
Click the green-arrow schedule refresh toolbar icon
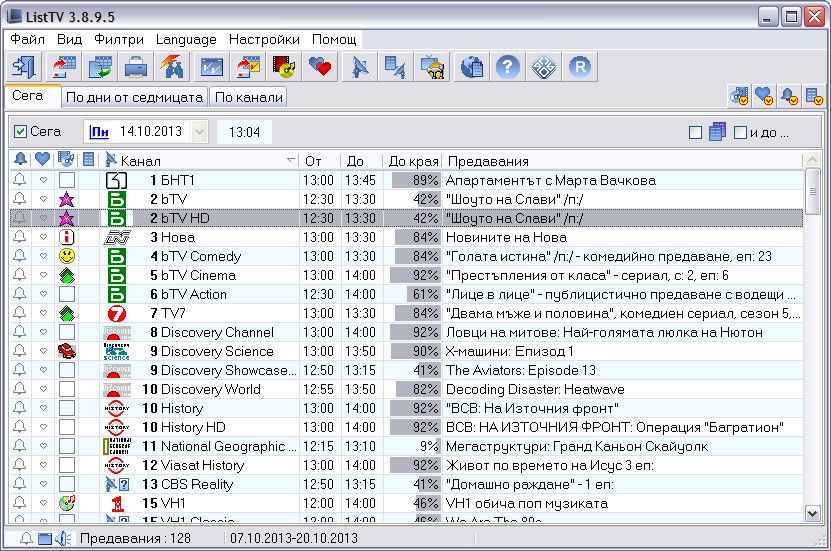100,67
